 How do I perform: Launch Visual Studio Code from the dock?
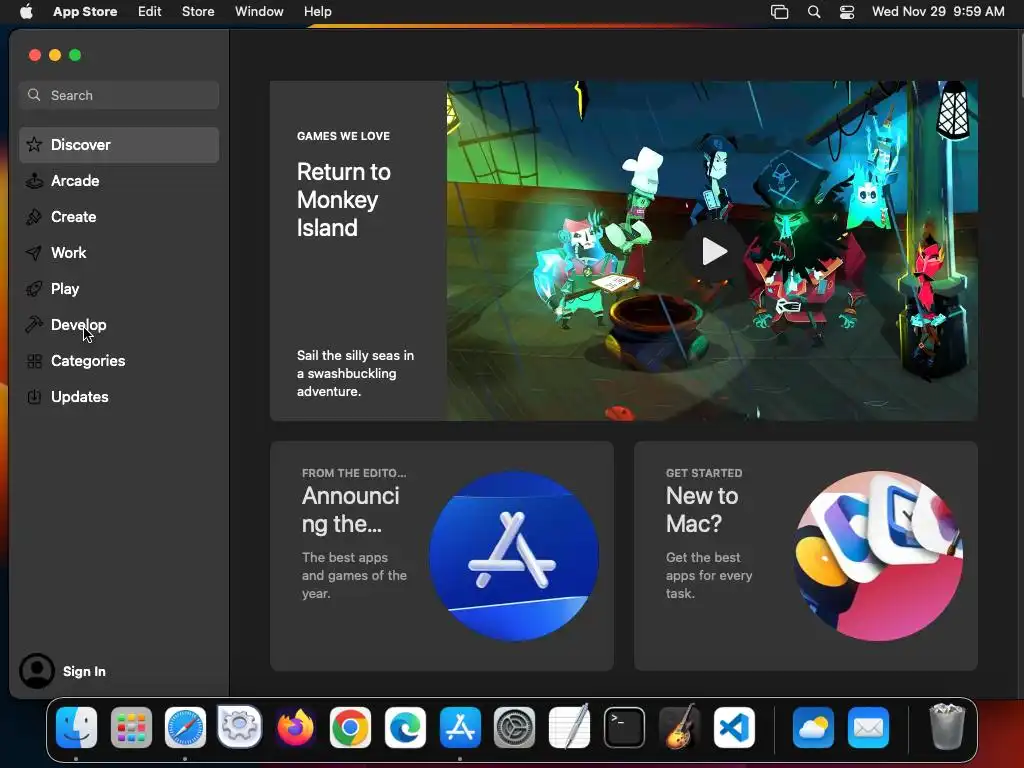tap(734, 727)
